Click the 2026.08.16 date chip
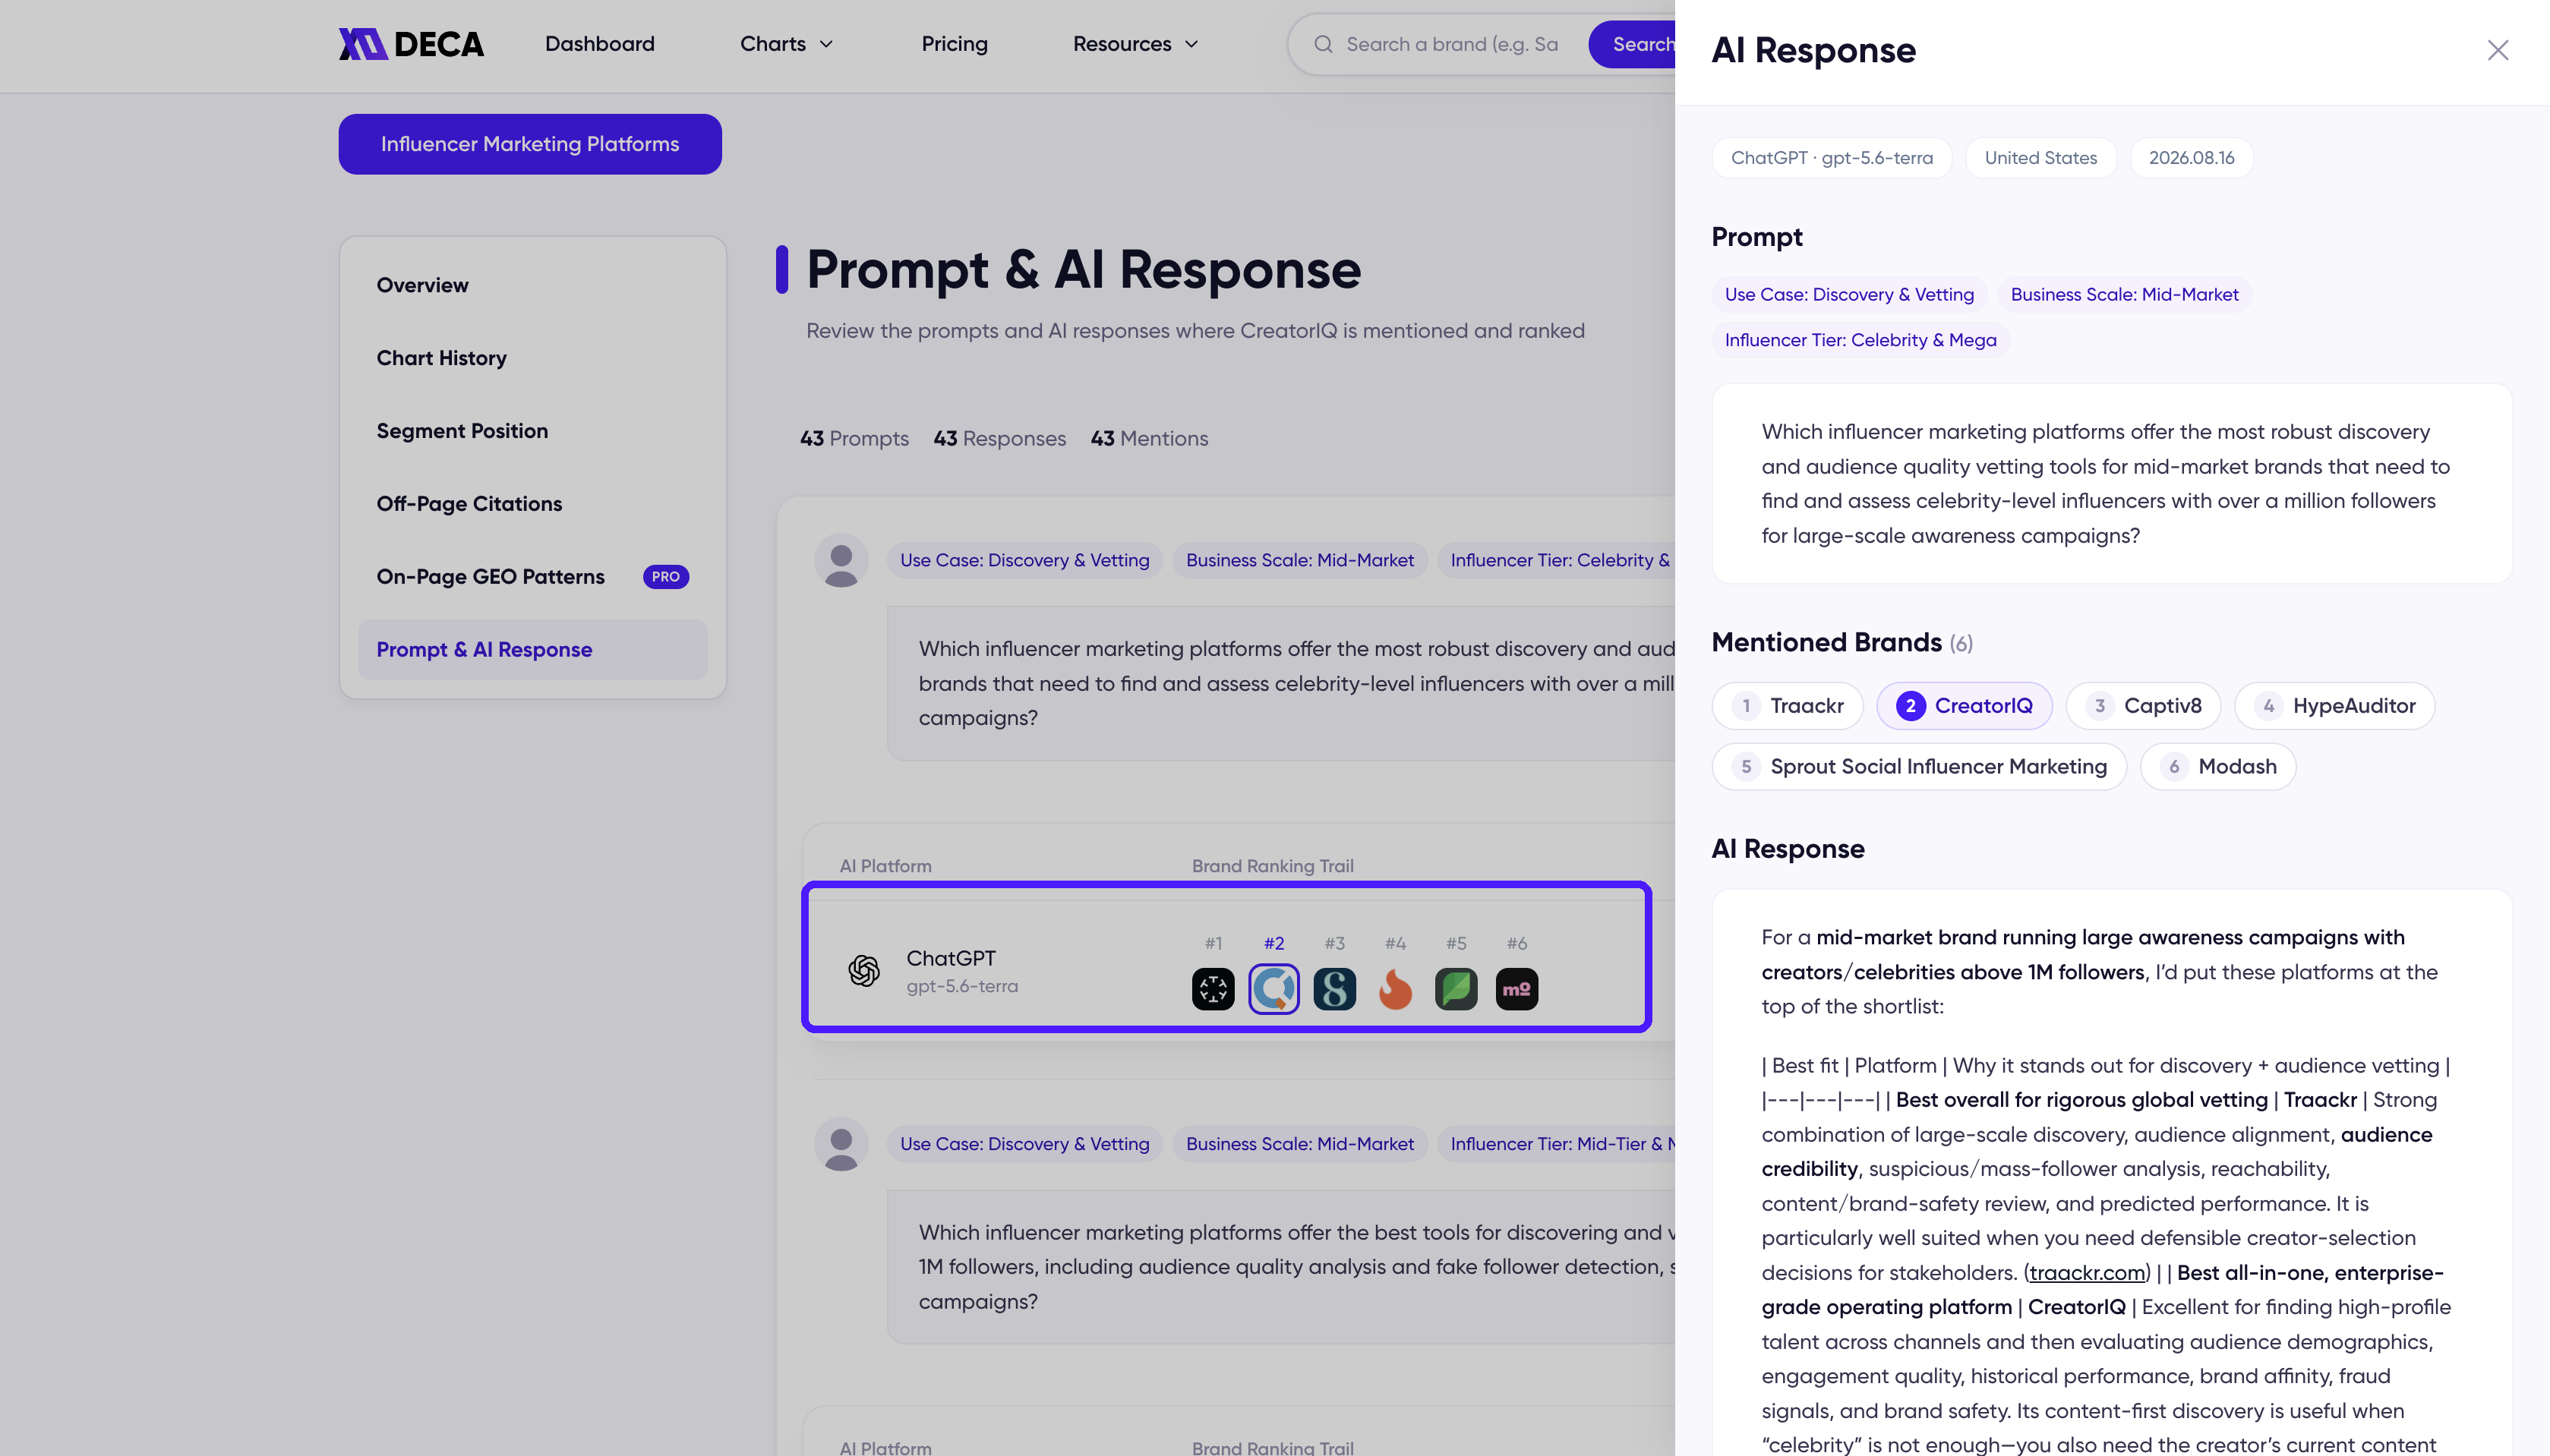The width and height of the screenshot is (2550, 1456). click(2192, 158)
